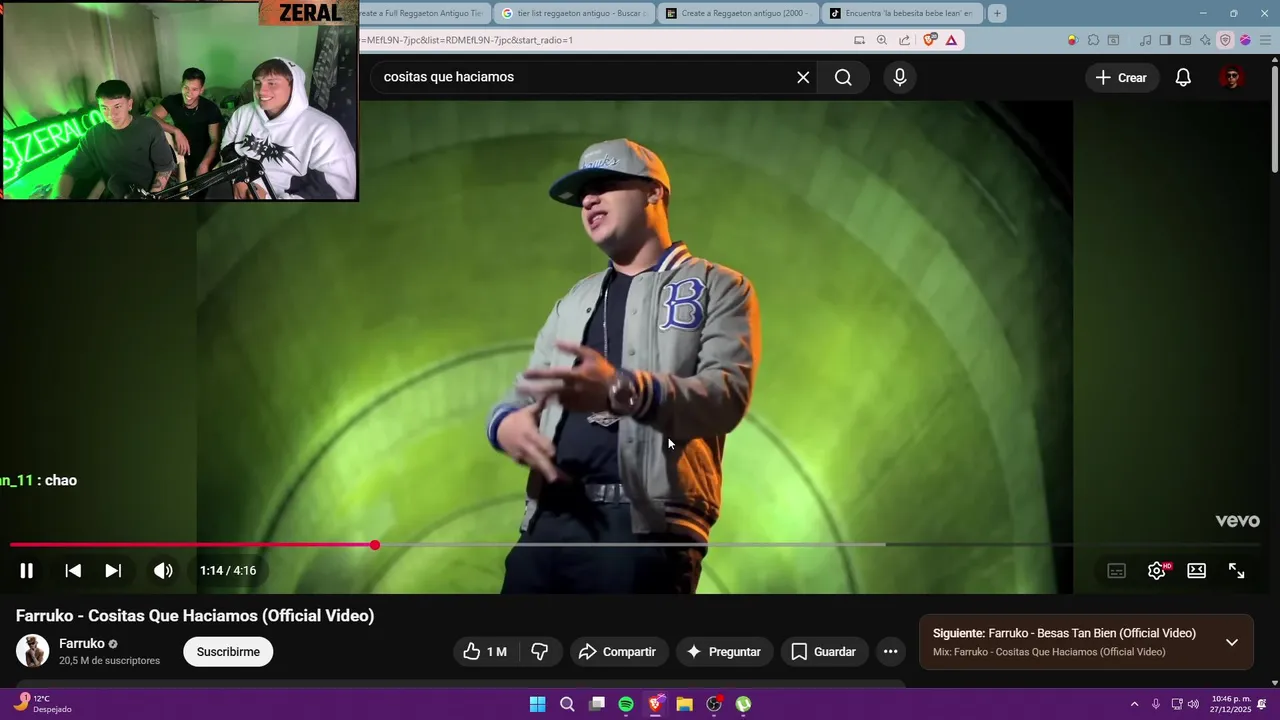Open the tab search icon in toolbar
This screenshot has width=1280, height=720.
tap(1113, 40)
